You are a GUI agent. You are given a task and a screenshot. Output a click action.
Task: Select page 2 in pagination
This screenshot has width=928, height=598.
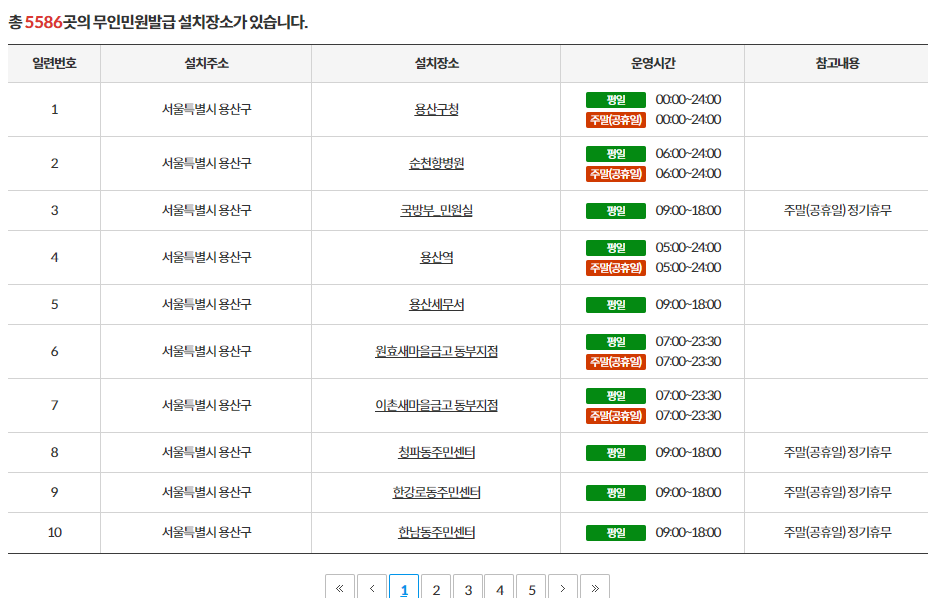point(436,589)
